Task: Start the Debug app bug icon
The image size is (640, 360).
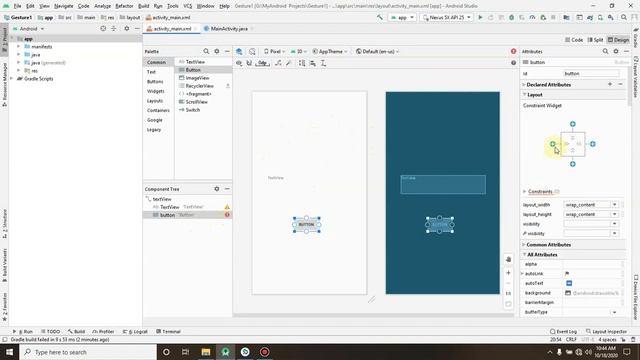Action: [x=511, y=18]
